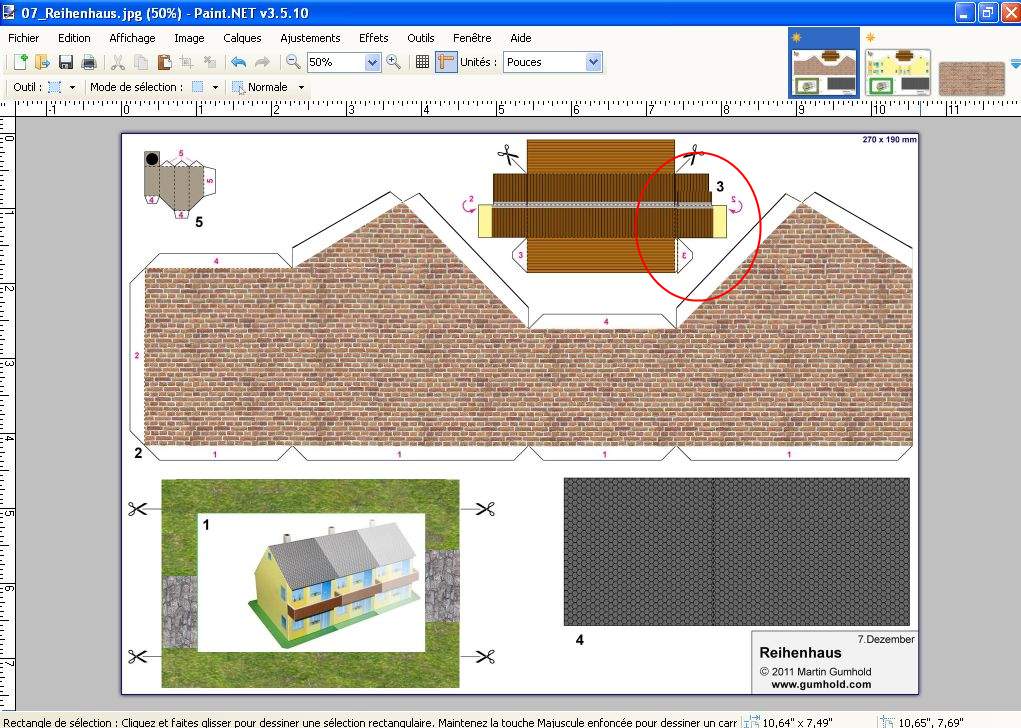Toggle the pixel grid display
The image size is (1021, 728).
[x=422, y=62]
